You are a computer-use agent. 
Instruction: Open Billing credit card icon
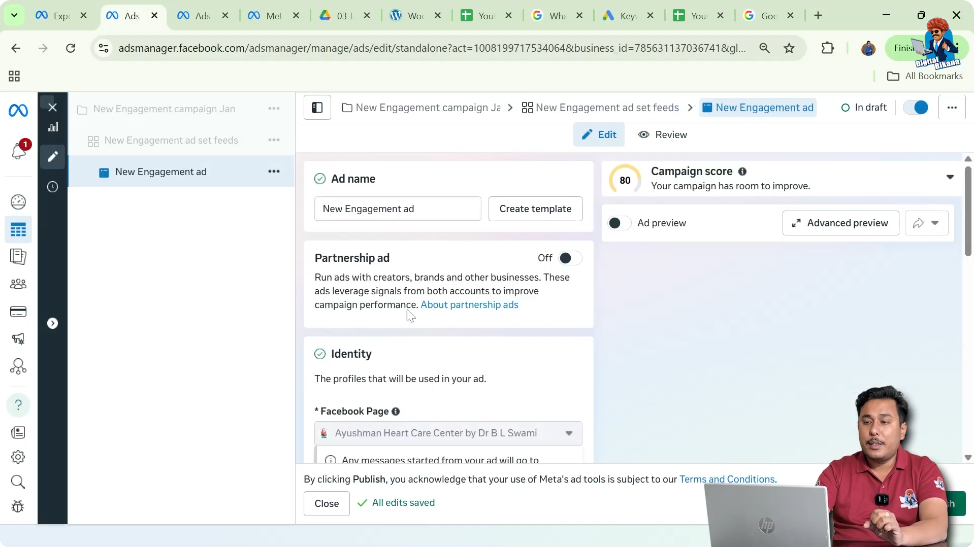[x=18, y=311]
